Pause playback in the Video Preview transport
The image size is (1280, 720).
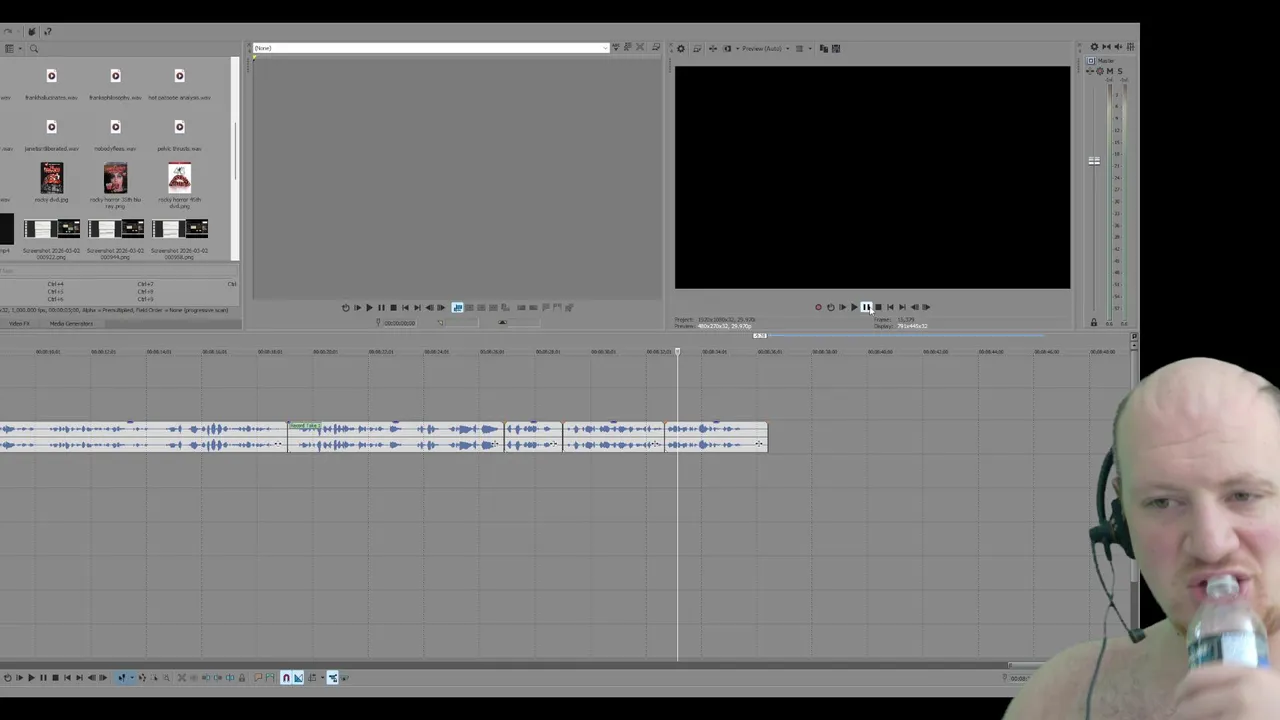866,307
